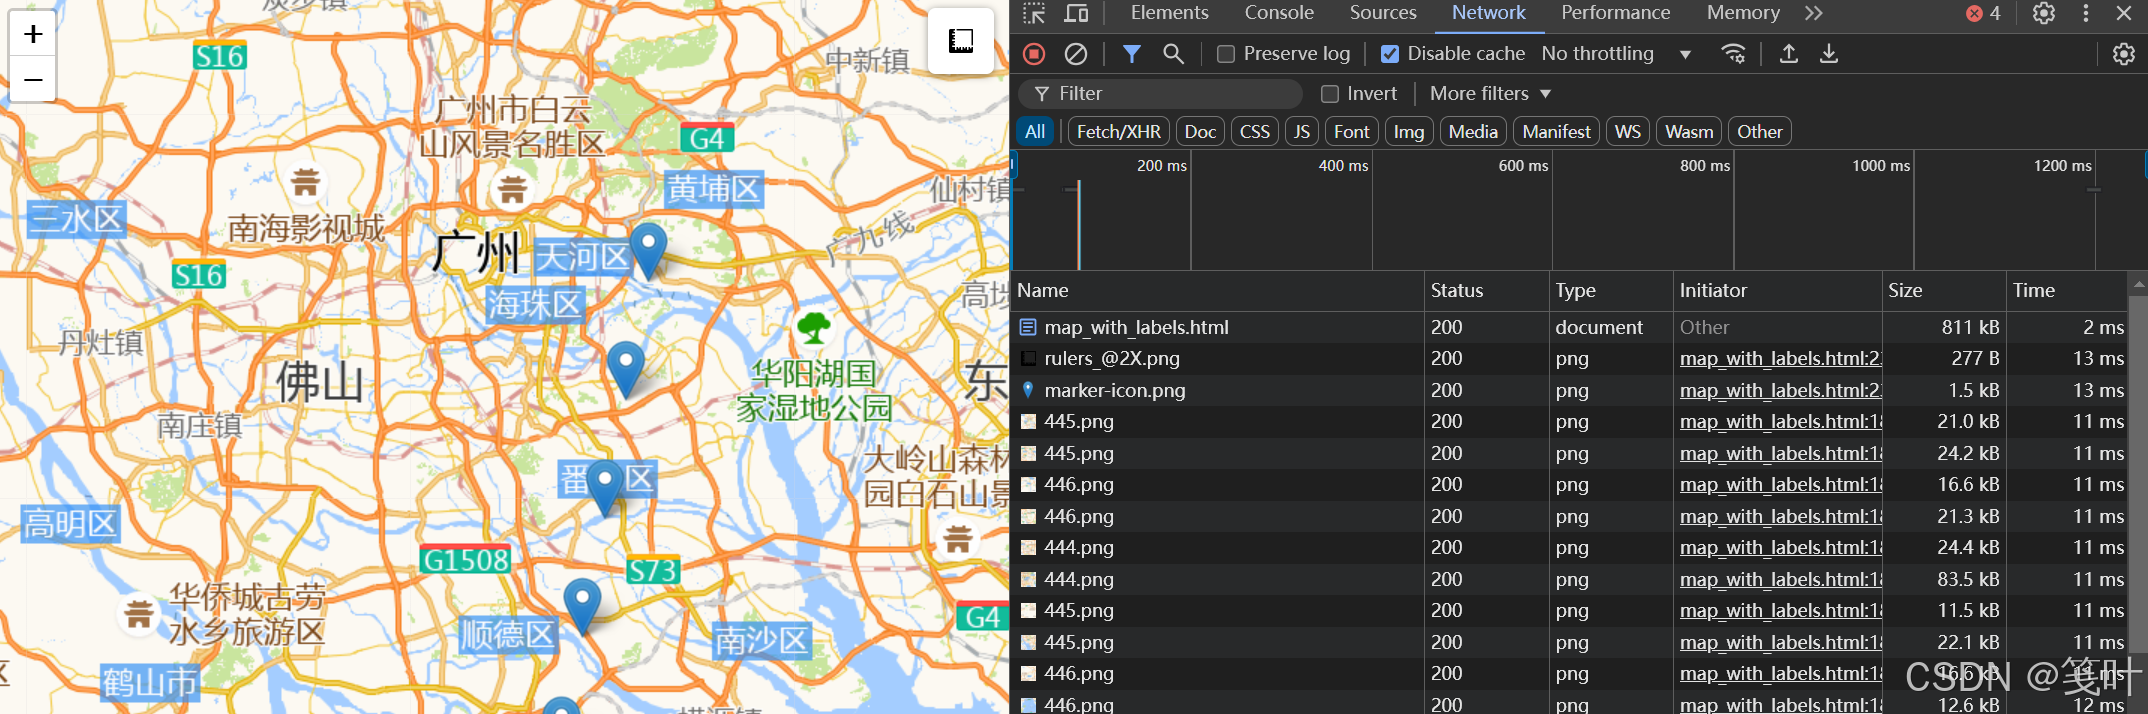Select the Network tab
Viewport: 2148px width, 714px height.
(1488, 13)
